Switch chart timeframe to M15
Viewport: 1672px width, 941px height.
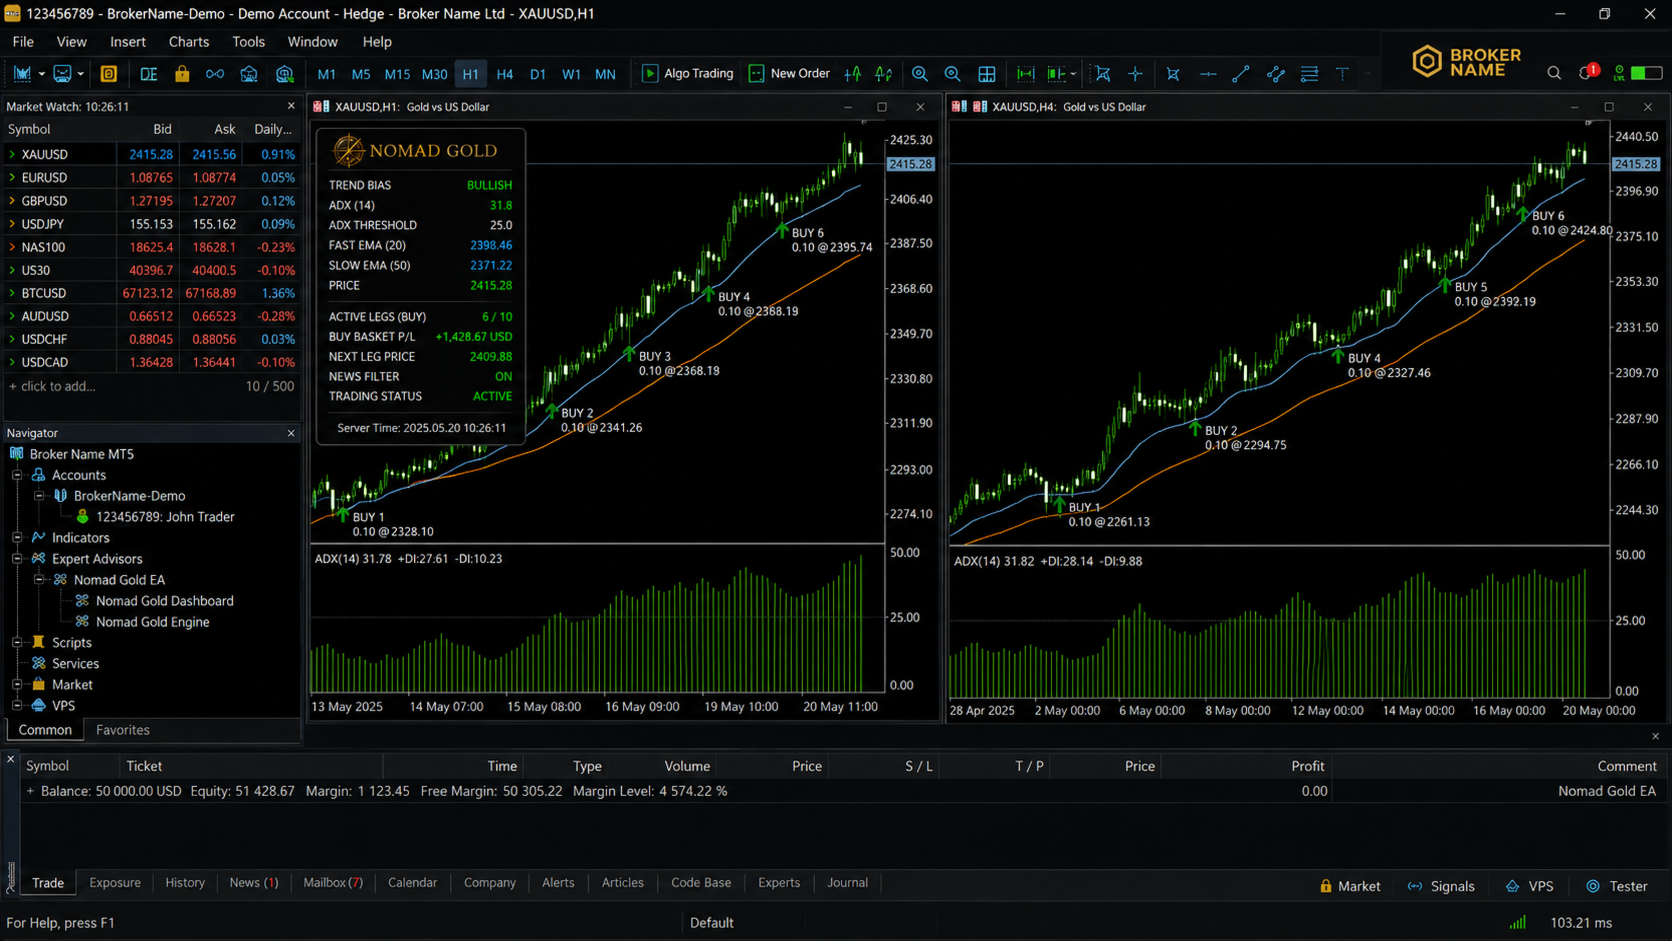pyautogui.click(x=397, y=74)
